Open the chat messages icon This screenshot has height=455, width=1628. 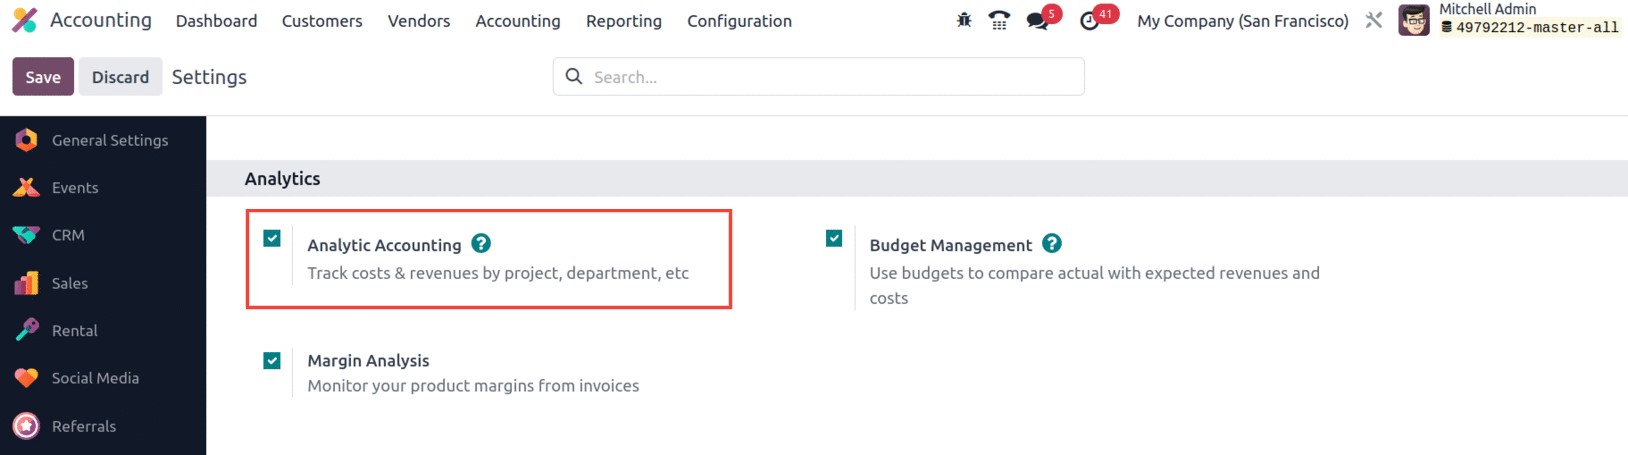pyautogui.click(x=1038, y=21)
